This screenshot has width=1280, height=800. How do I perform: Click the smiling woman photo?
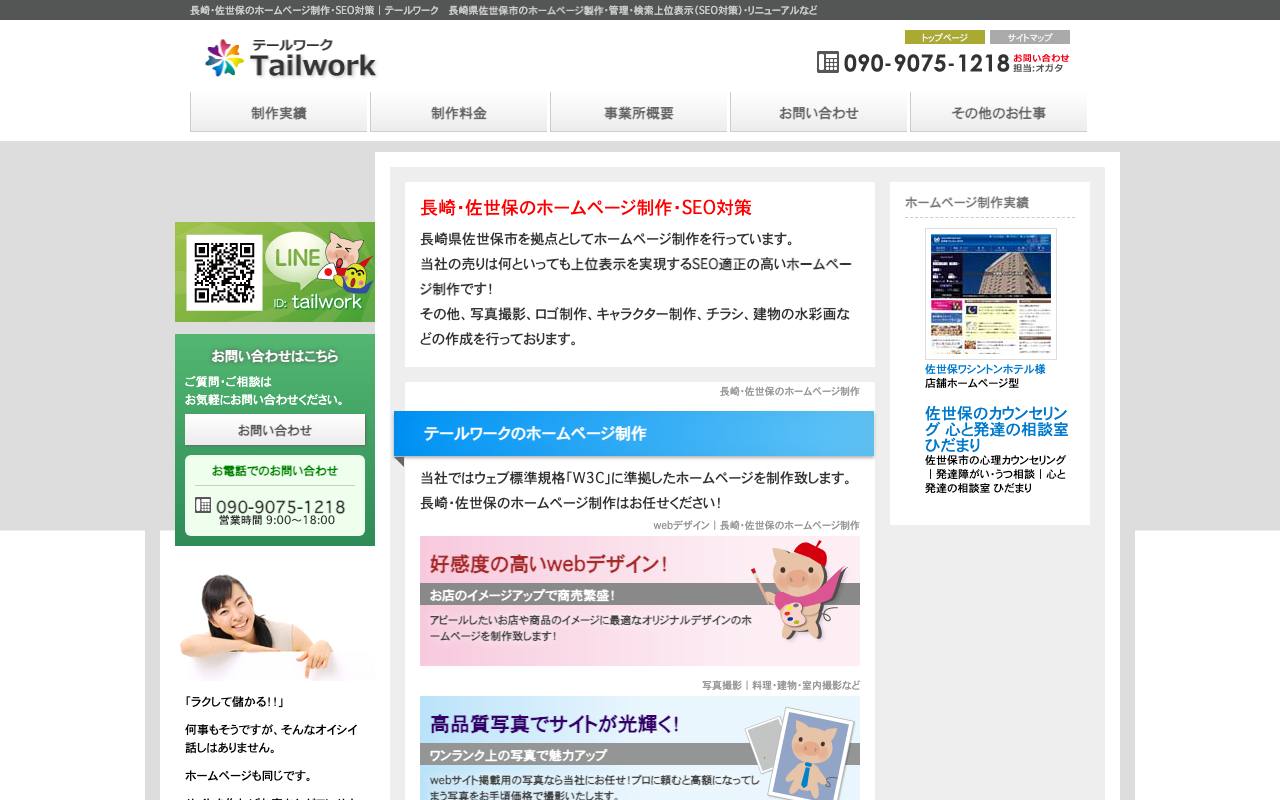pos(275,625)
